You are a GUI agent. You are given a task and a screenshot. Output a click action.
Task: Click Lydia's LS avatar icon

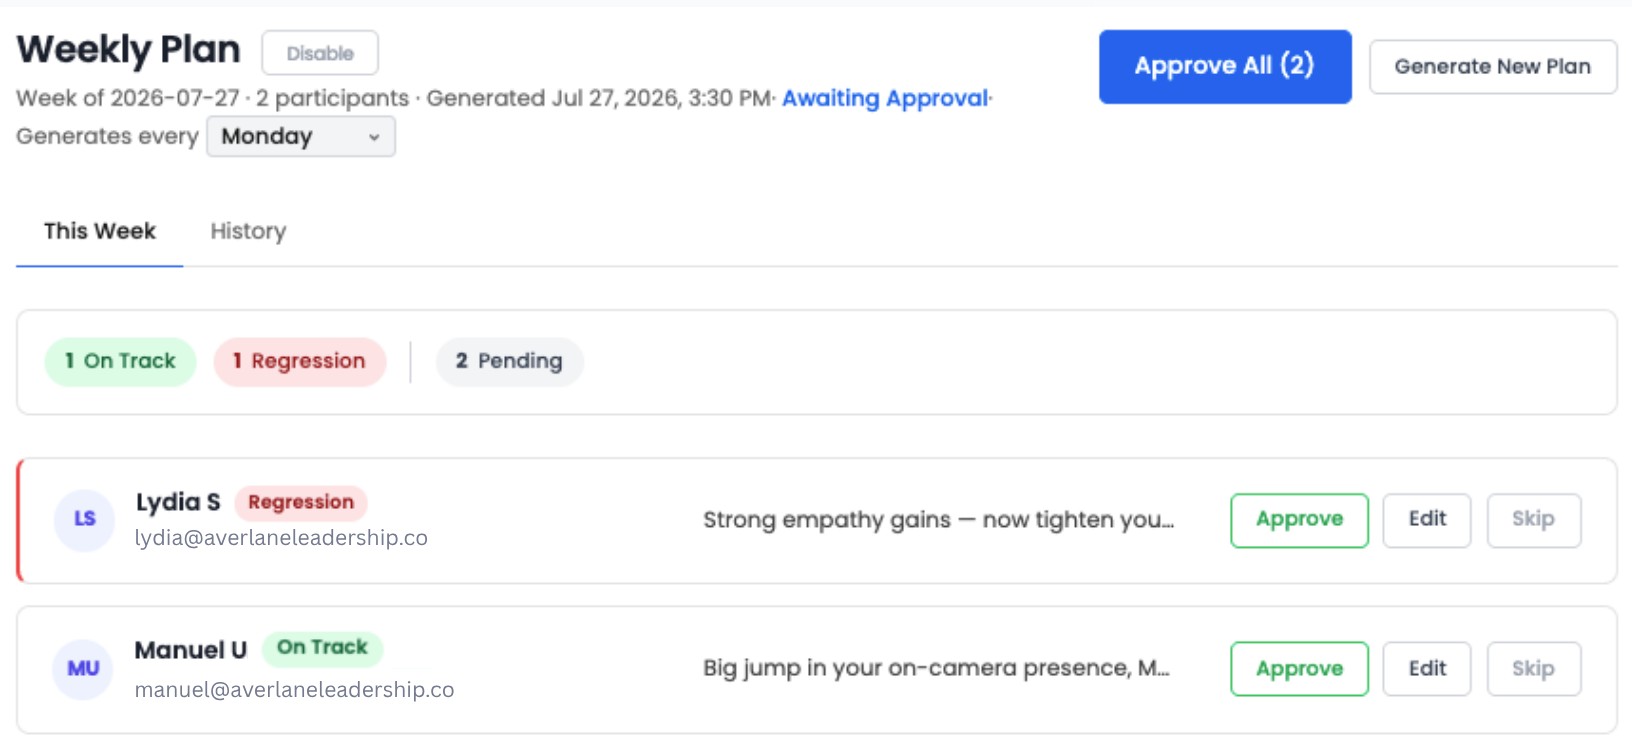coord(84,520)
